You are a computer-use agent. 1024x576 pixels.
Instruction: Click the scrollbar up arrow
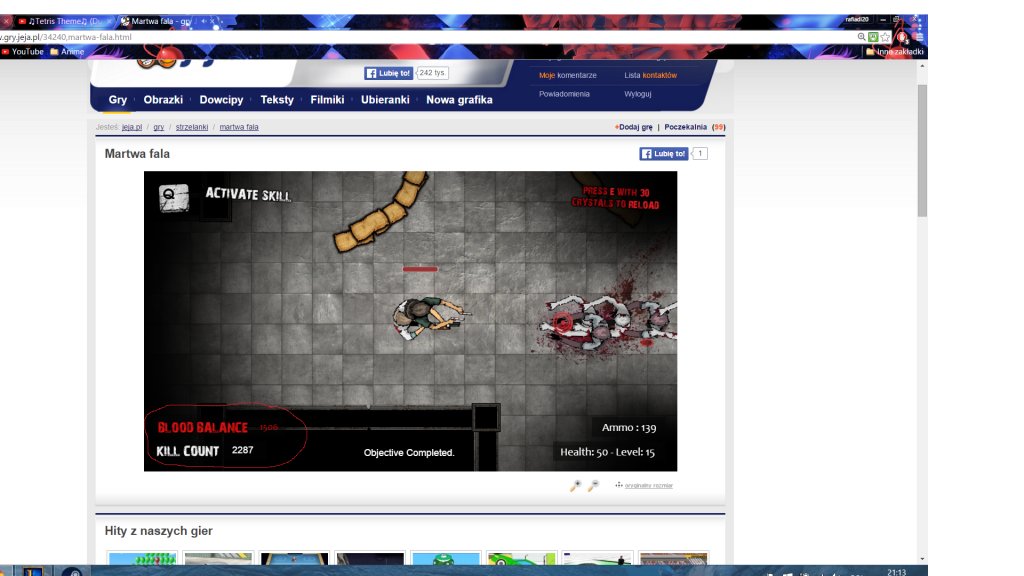pos(922,66)
